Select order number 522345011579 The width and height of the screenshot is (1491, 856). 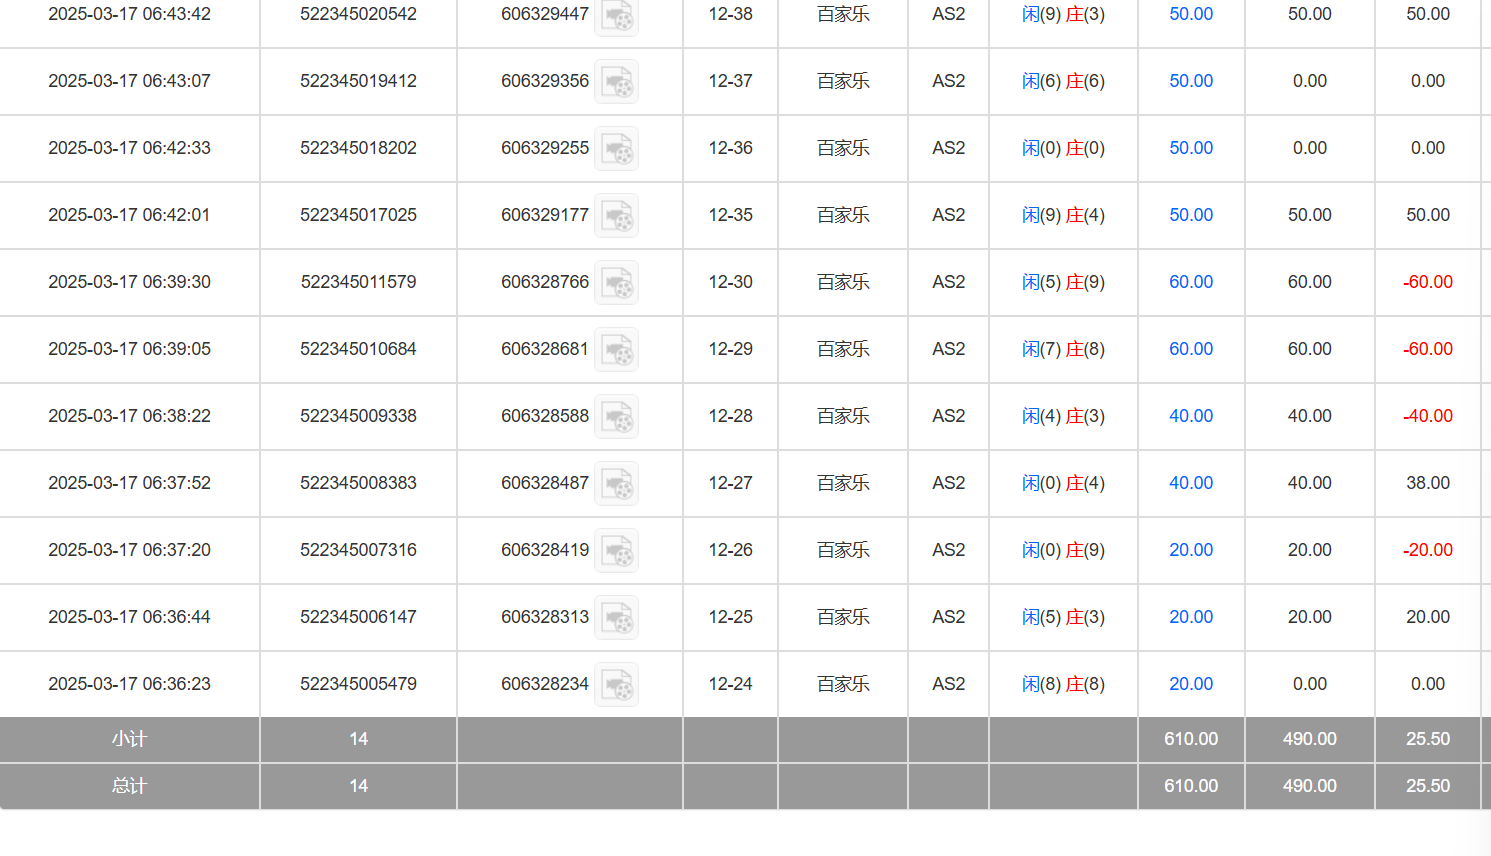pyautogui.click(x=358, y=282)
